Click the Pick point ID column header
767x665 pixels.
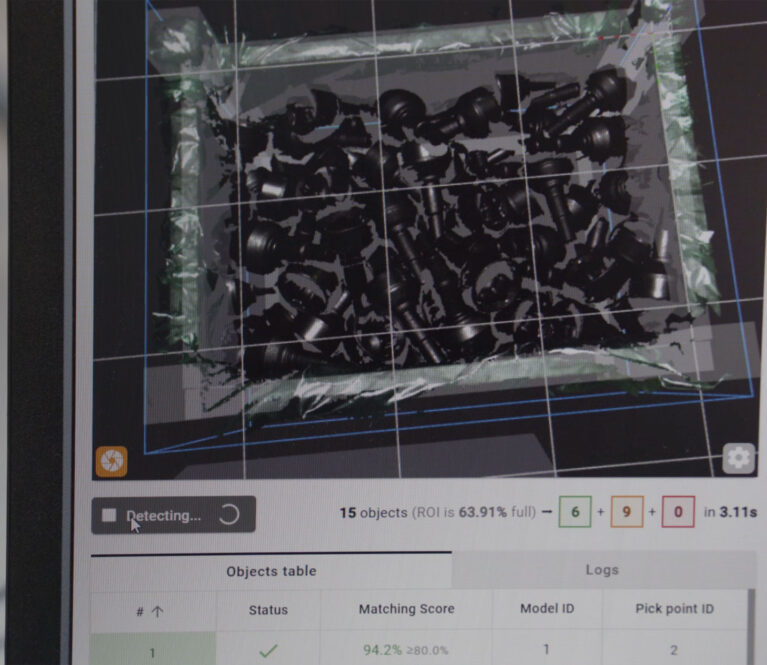674,608
